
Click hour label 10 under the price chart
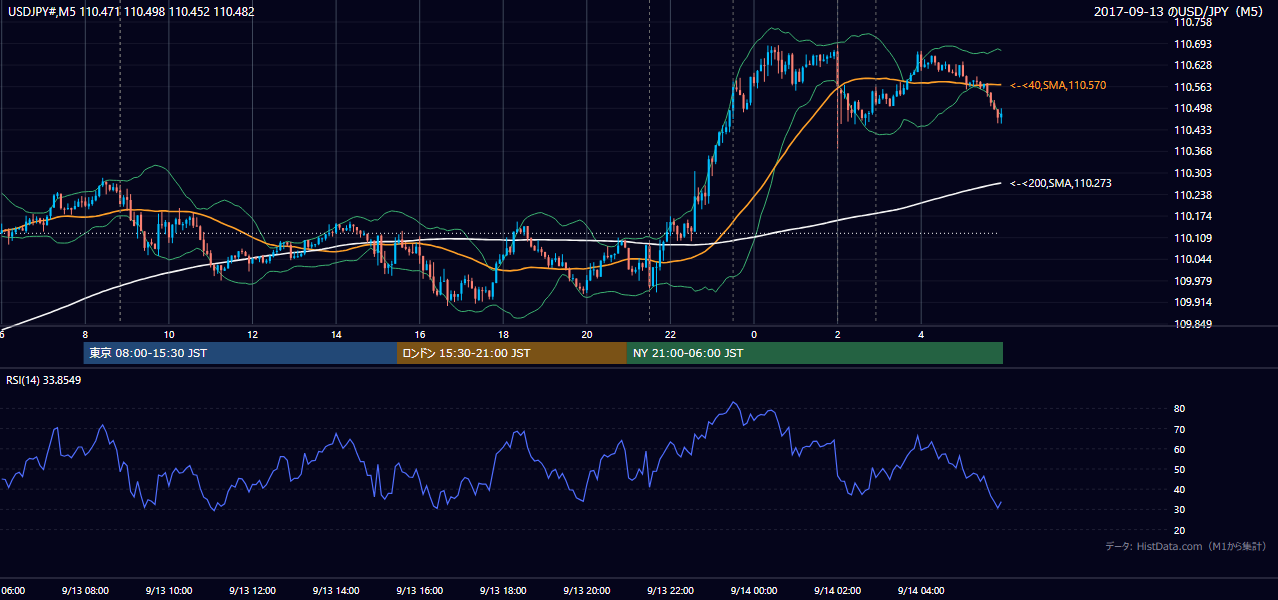(169, 335)
